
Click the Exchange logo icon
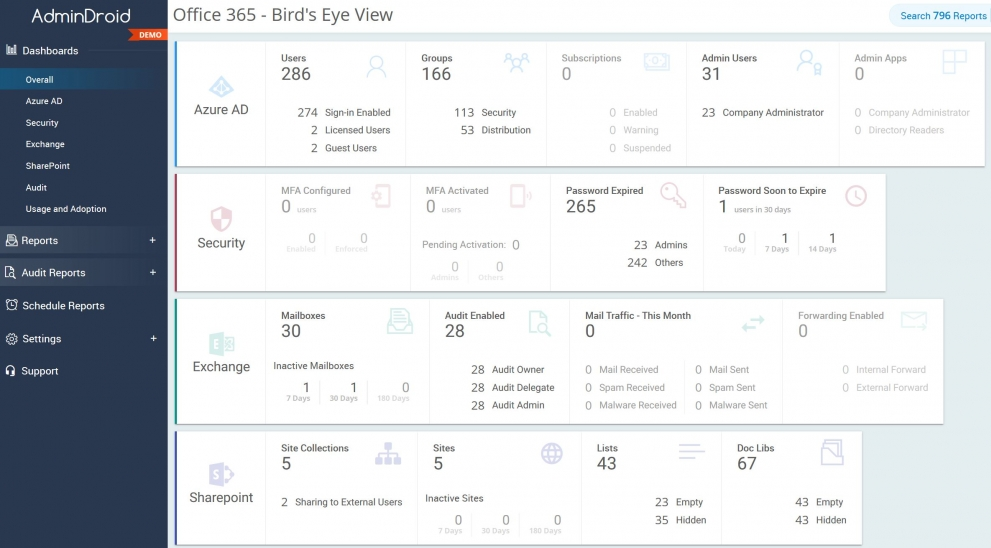(x=221, y=344)
